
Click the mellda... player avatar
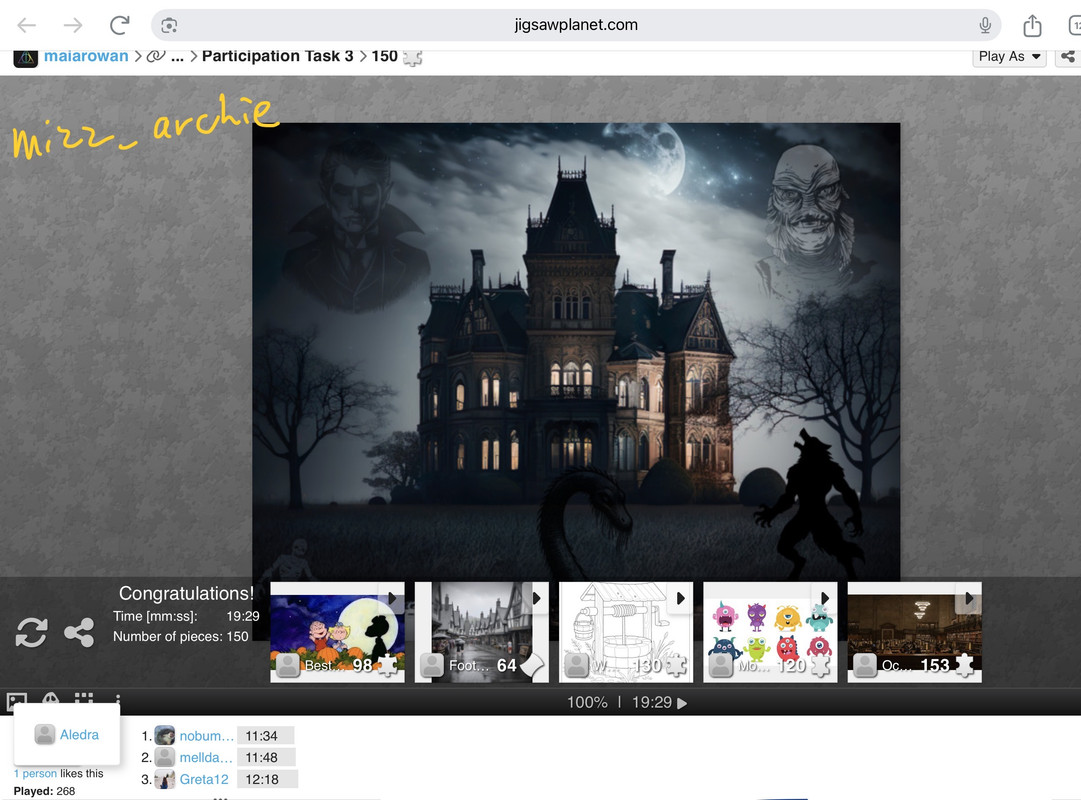[x=165, y=757]
